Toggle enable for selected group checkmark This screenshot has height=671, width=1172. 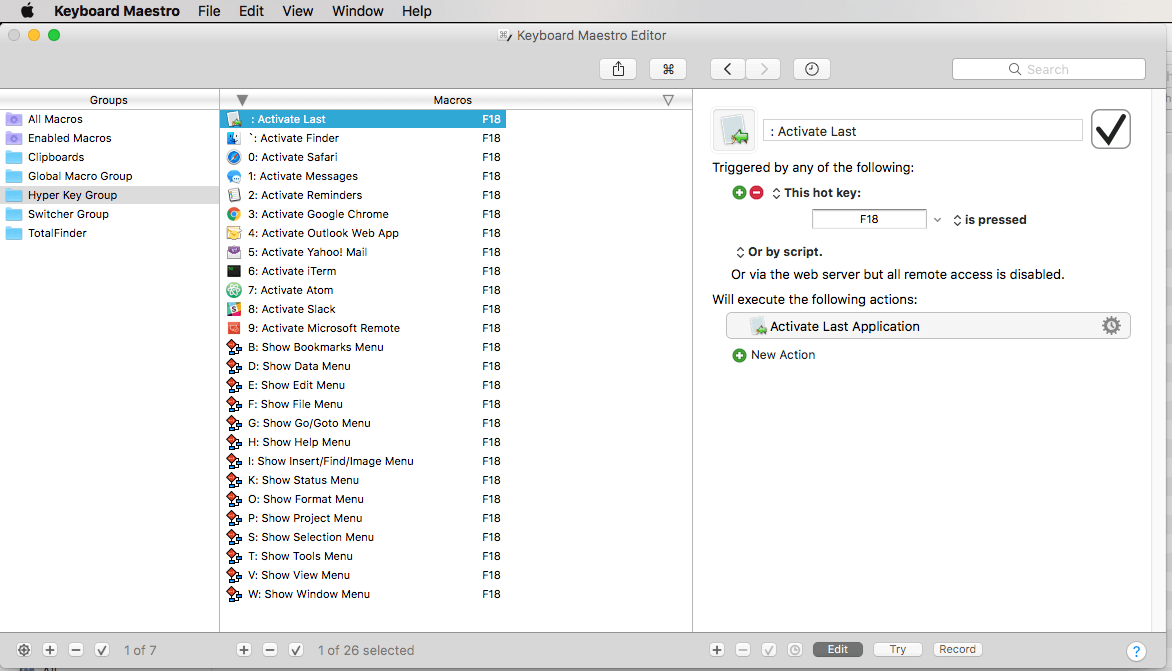(x=102, y=650)
